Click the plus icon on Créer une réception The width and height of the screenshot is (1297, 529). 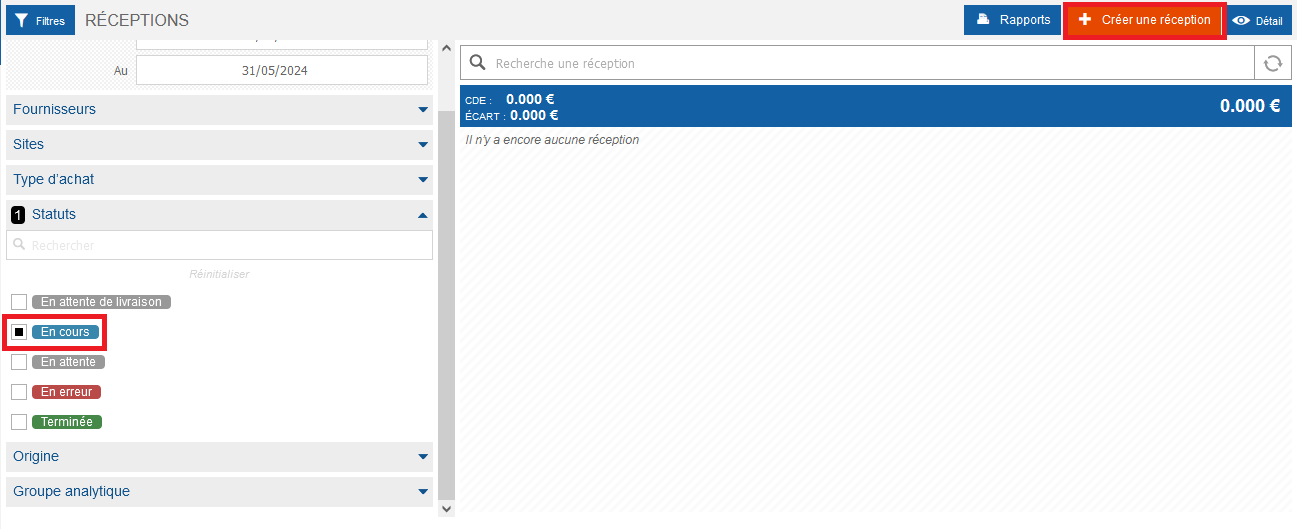[1085, 19]
